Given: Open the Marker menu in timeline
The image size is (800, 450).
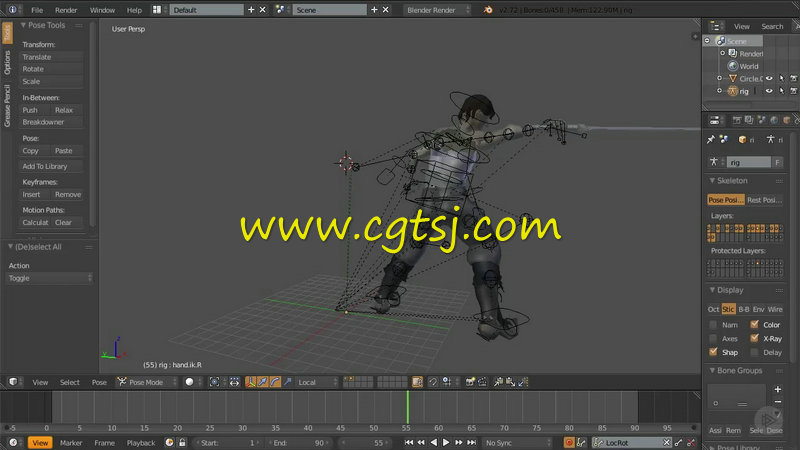Looking at the screenshot, I should pos(71,442).
